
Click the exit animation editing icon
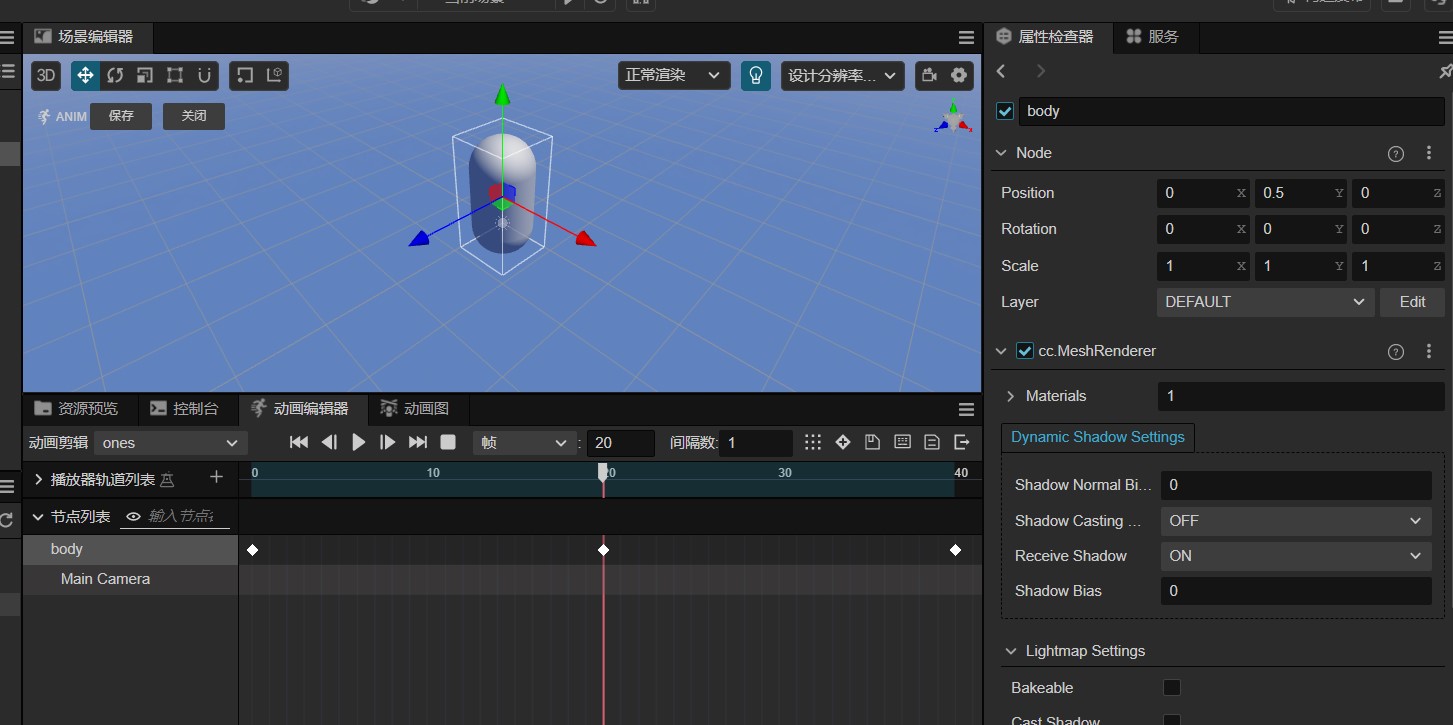[962, 442]
